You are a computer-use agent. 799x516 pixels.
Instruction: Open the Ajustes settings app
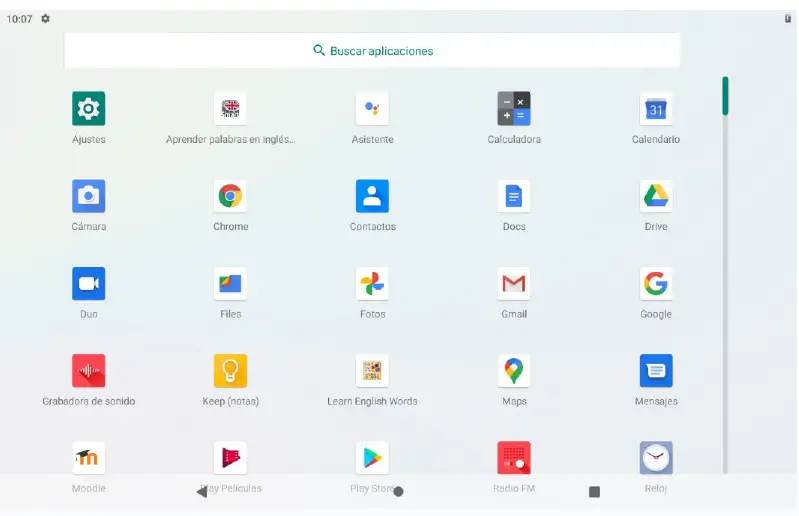[89, 108]
